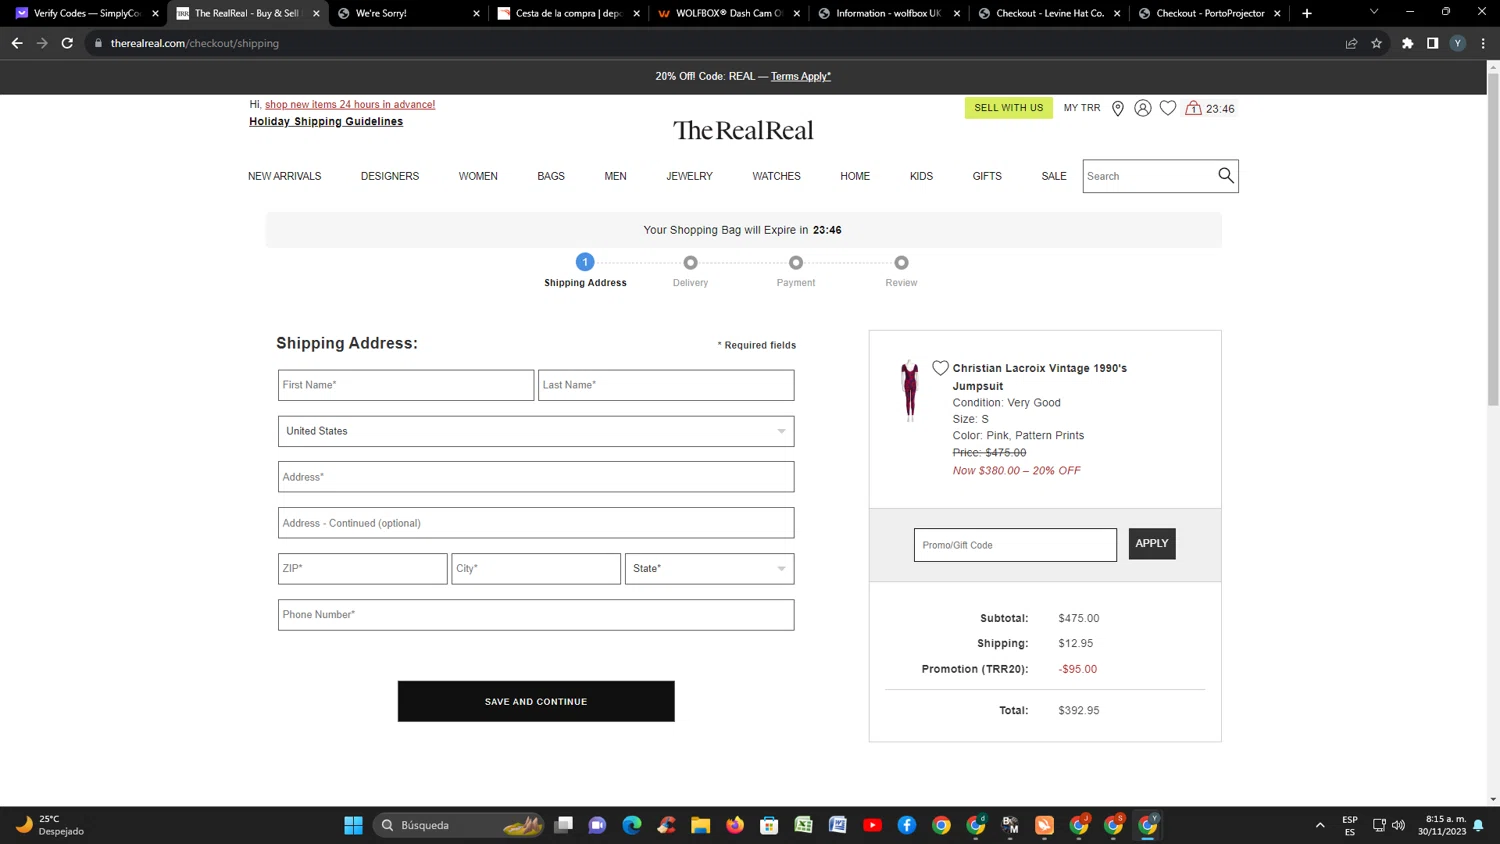Open the NEW ARRIVALS menu
The image size is (1500, 844).
pos(285,176)
